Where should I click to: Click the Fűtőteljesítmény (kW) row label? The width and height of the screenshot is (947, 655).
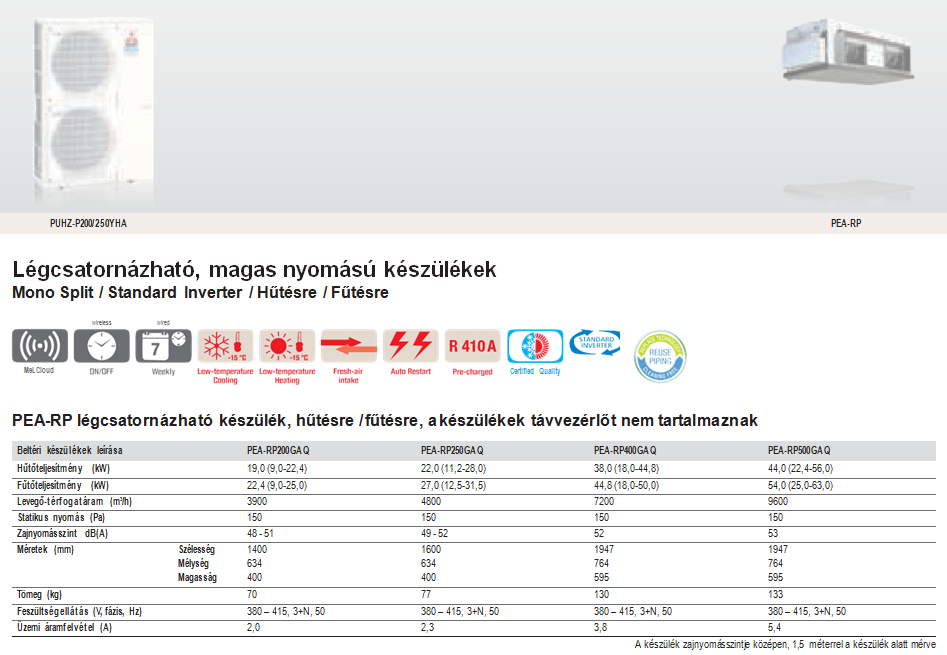(x=63, y=485)
